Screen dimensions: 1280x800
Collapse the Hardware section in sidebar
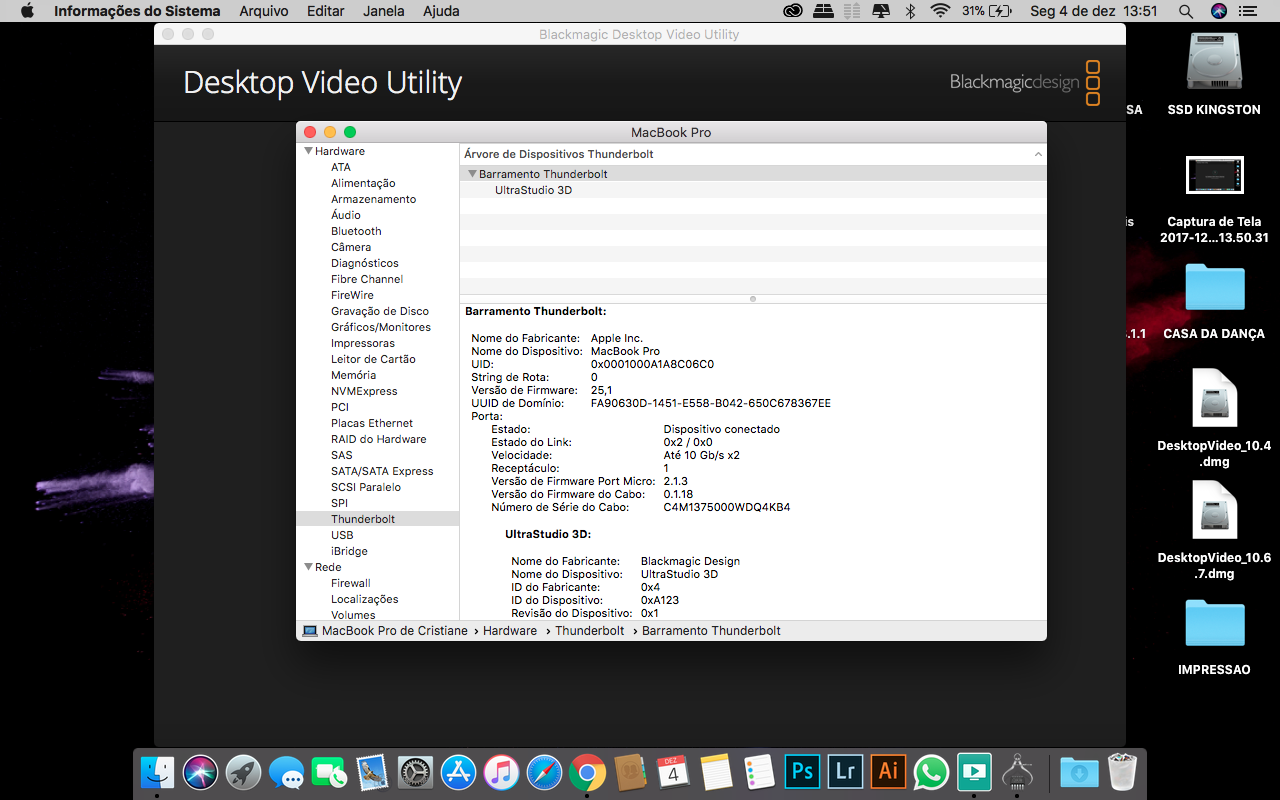point(309,151)
